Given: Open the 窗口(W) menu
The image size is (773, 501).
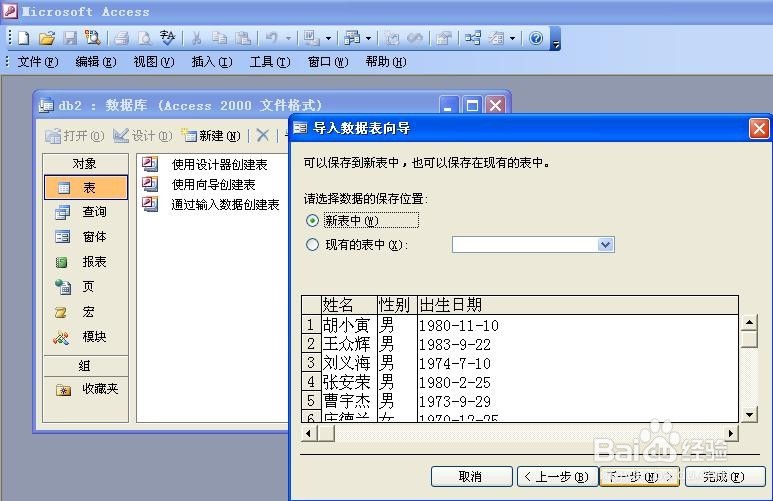Looking at the screenshot, I should point(328,62).
